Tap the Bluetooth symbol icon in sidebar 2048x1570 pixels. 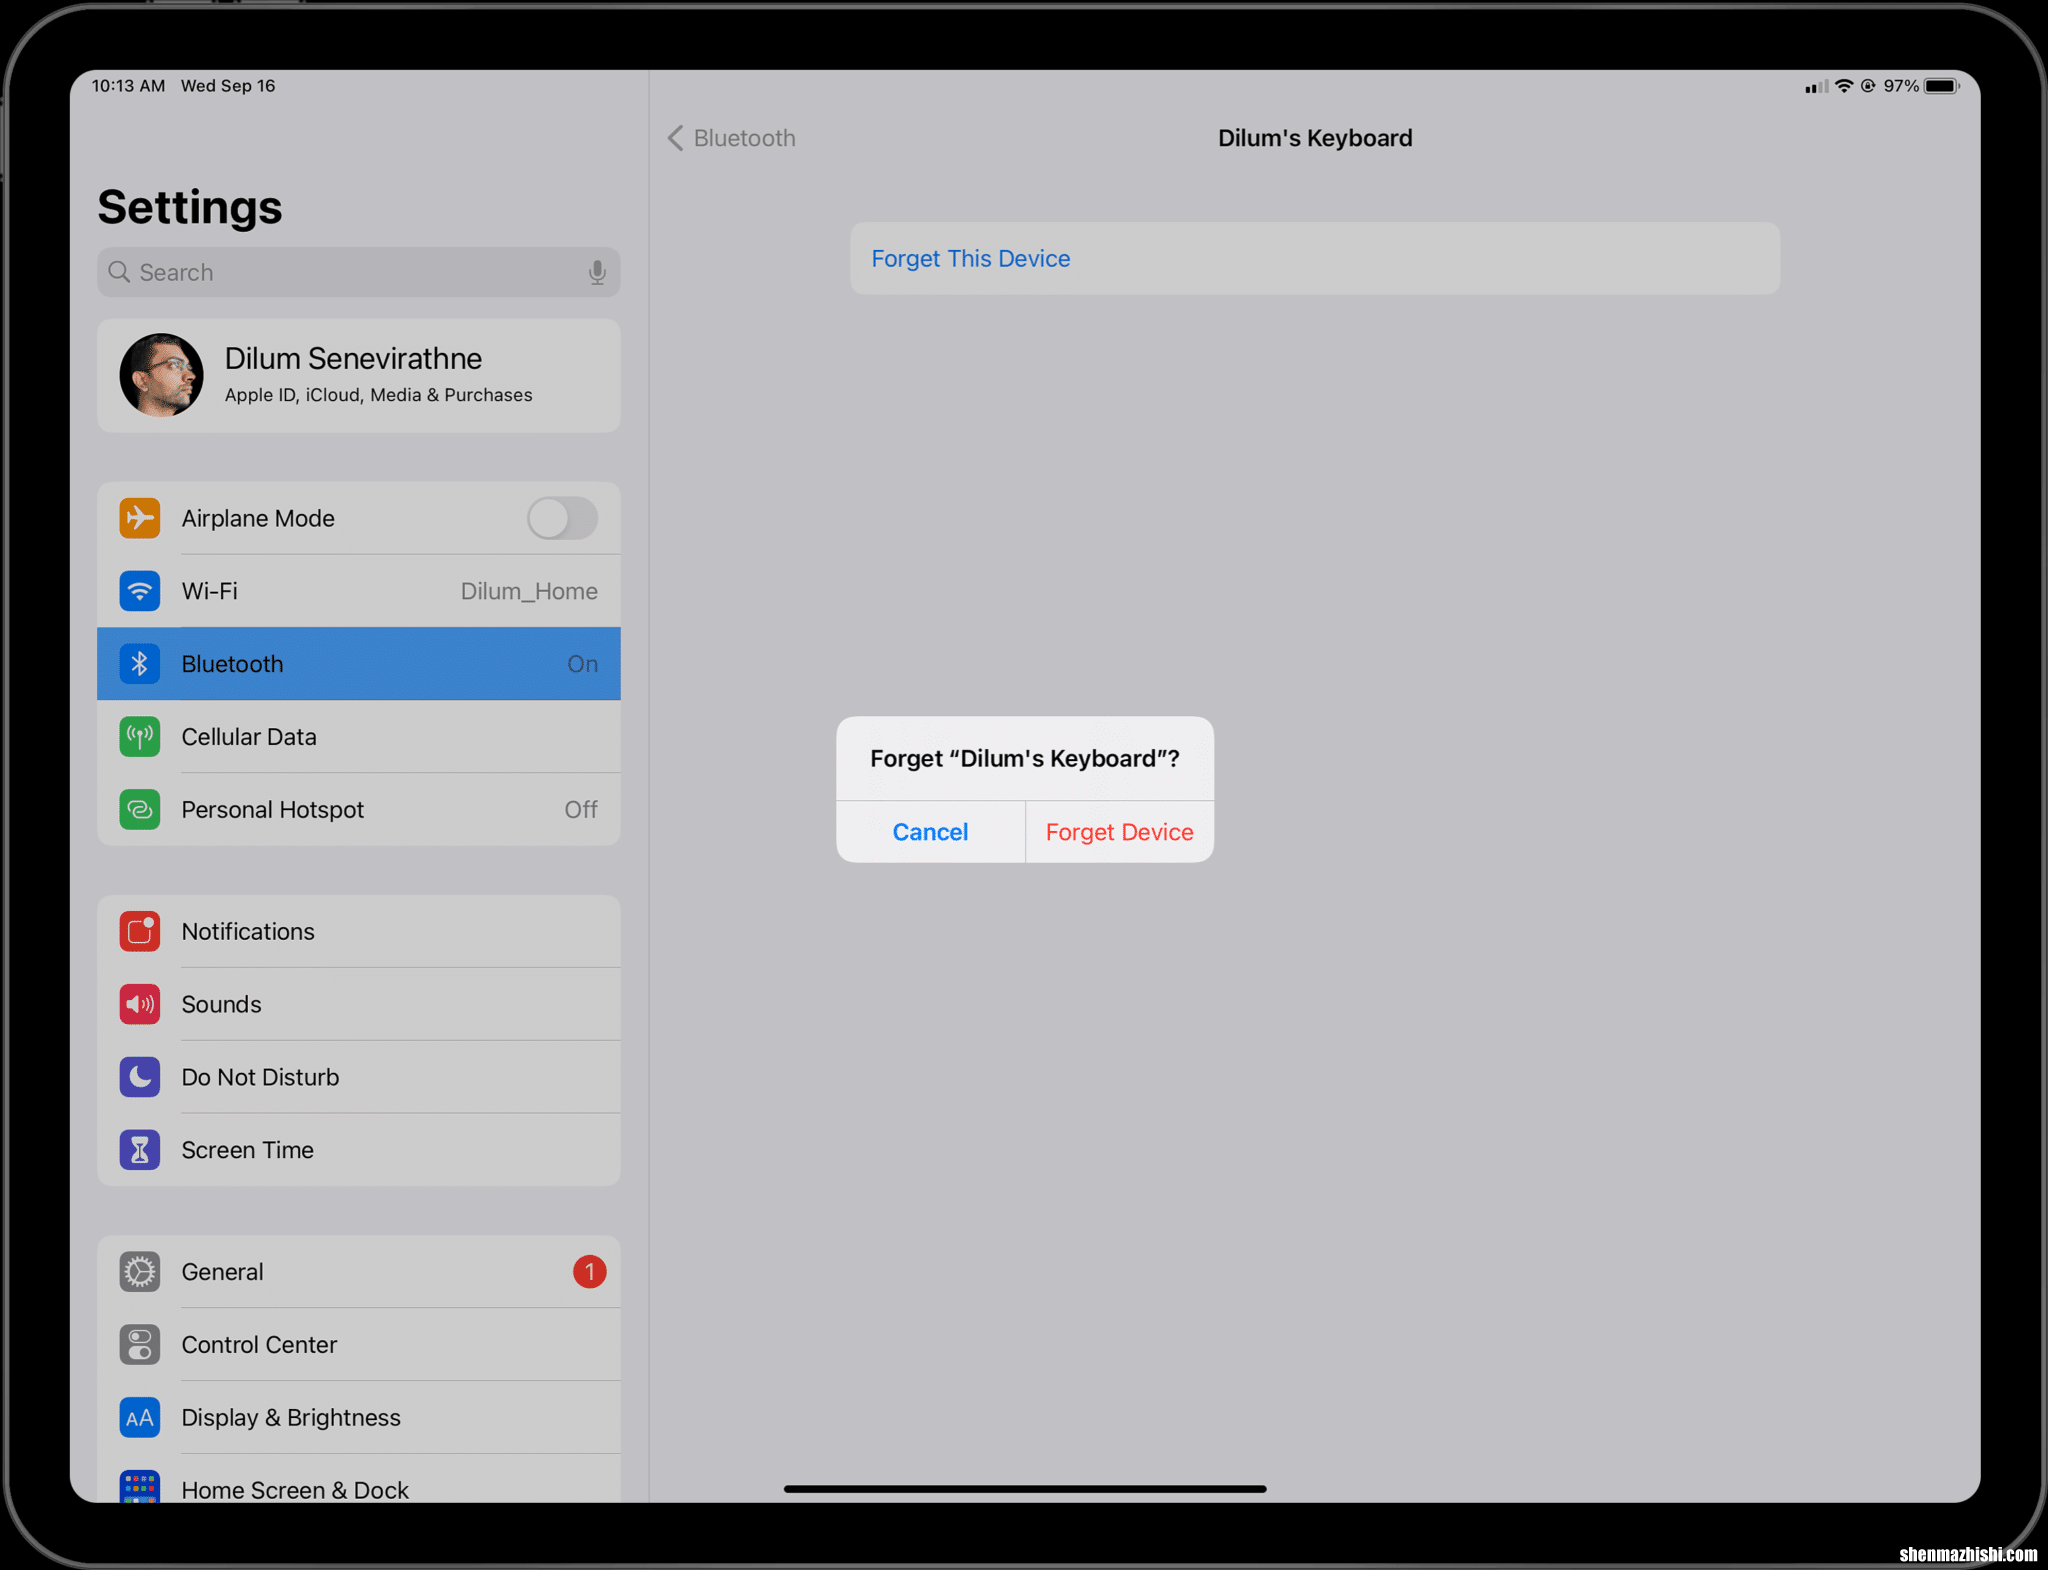(140, 664)
